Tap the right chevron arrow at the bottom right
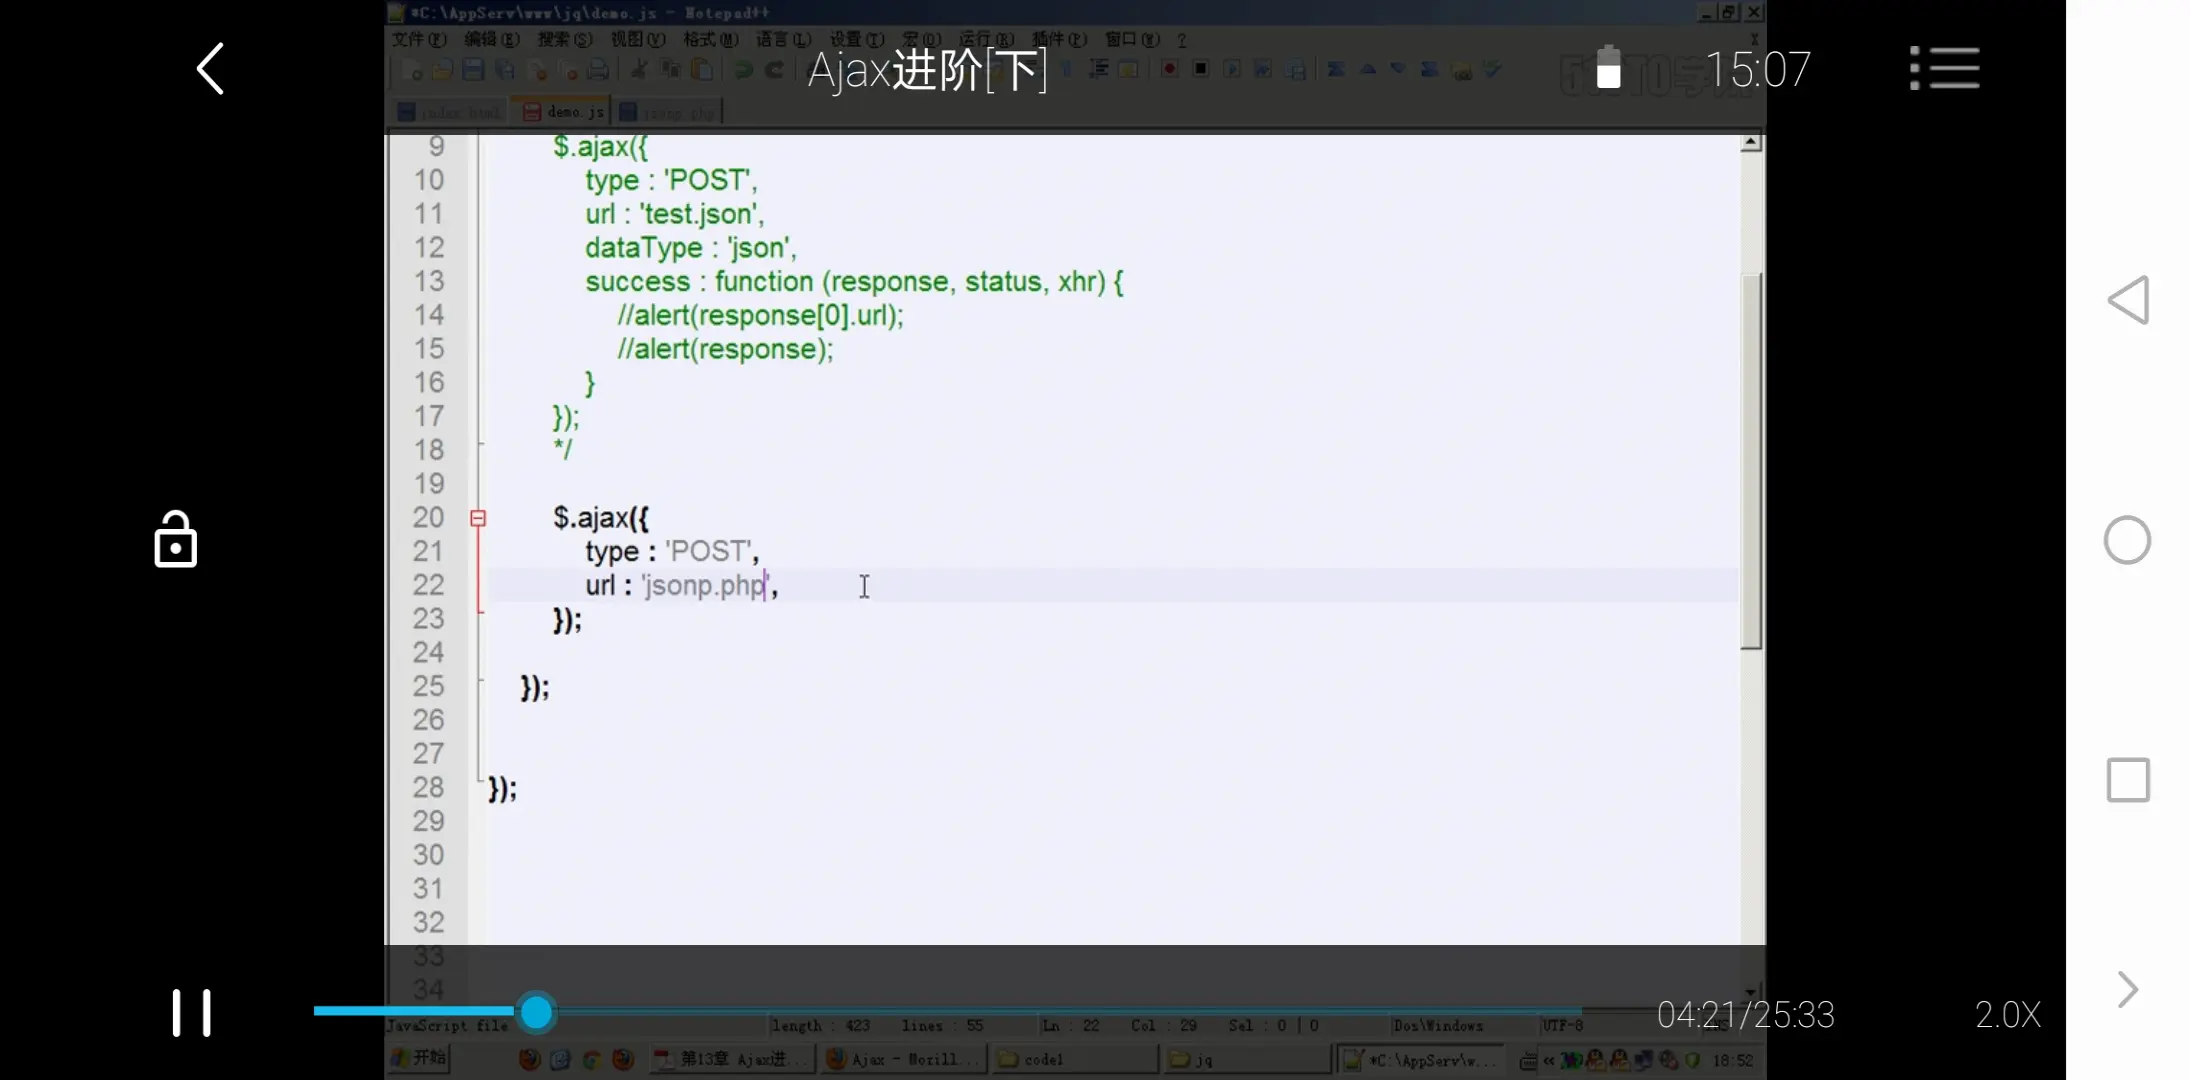The image size is (2190, 1080). click(x=2128, y=990)
